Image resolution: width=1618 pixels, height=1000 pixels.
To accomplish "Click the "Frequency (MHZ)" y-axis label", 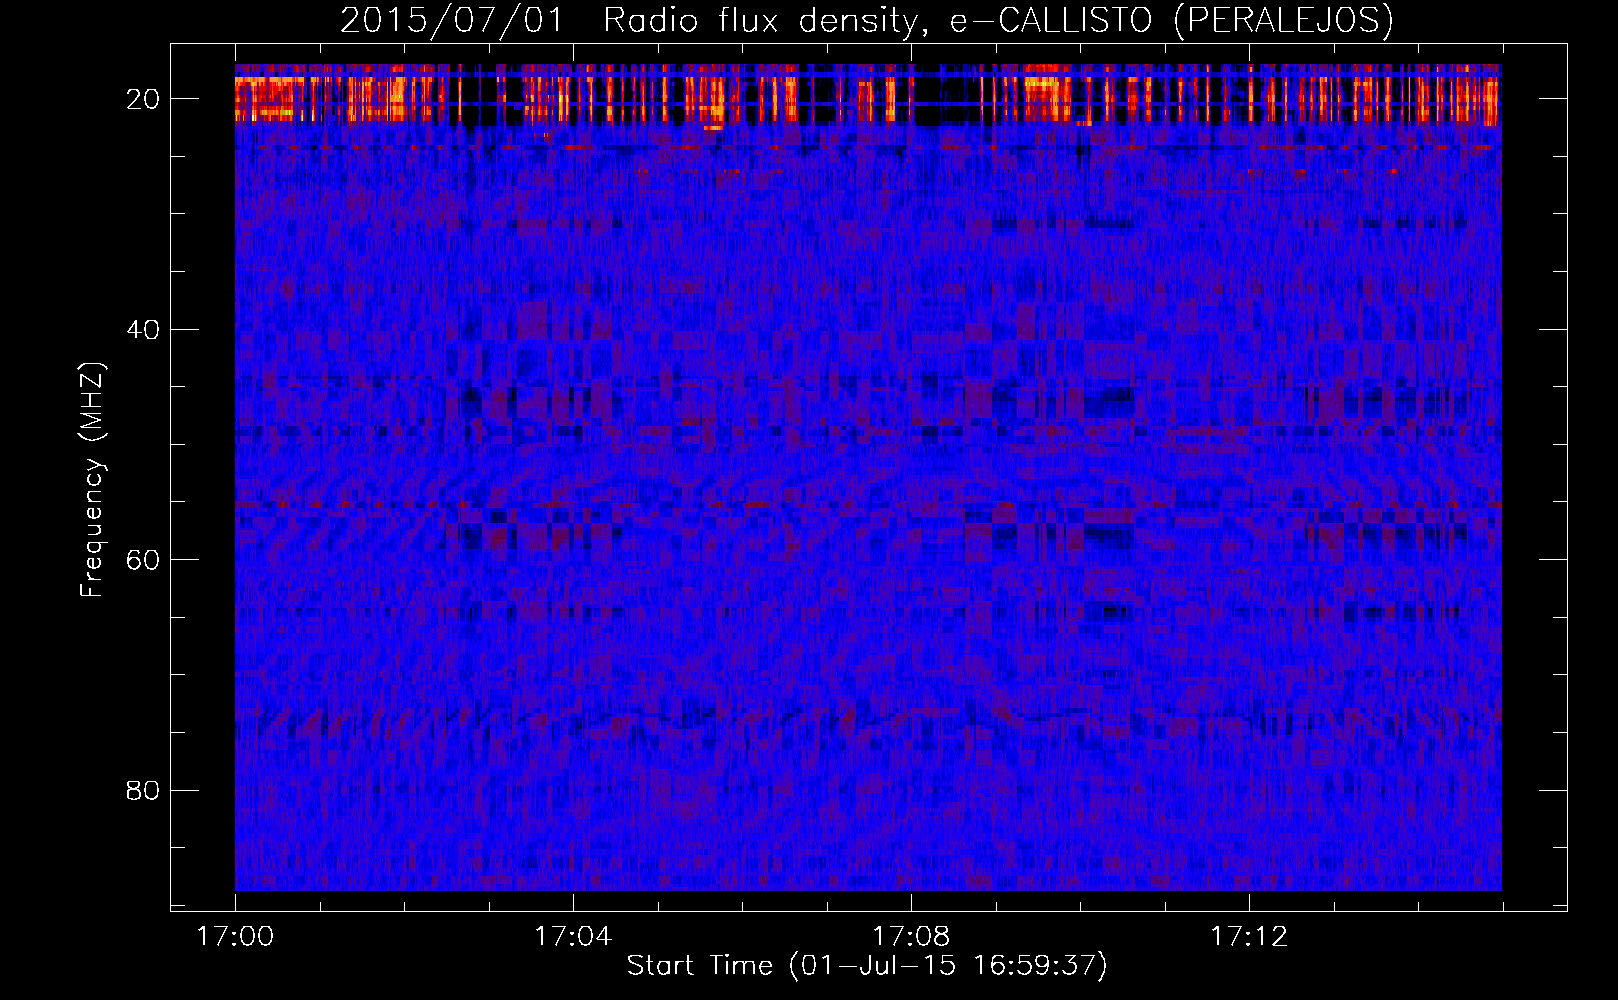I will pyautogui.click(x=92, y=480).
